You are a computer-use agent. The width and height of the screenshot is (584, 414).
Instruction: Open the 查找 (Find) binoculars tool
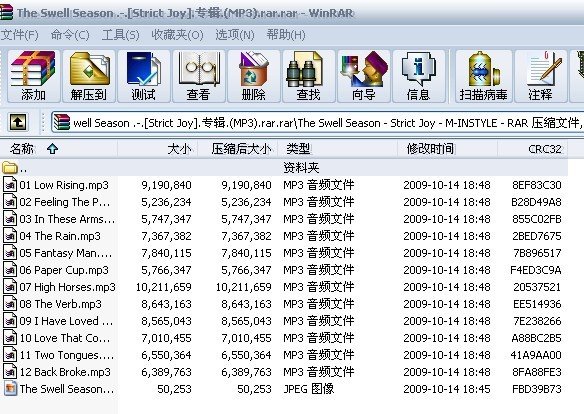[x=308, y=76]
